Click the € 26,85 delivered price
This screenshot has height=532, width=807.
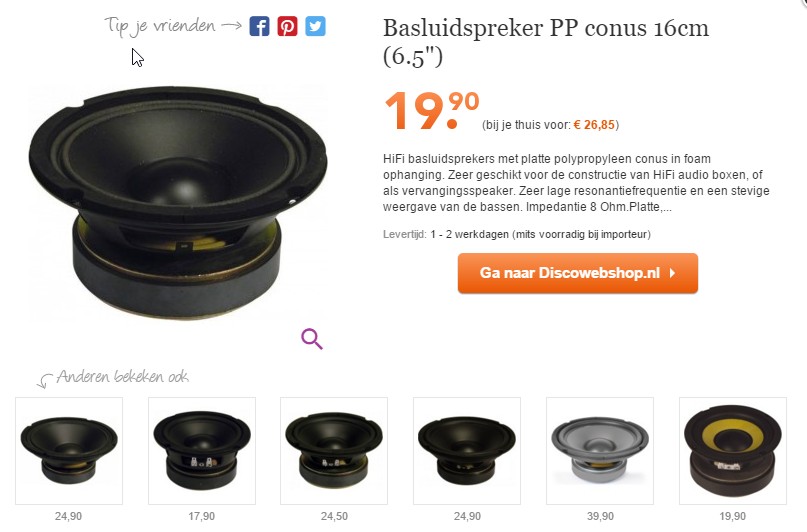[594, 125]
